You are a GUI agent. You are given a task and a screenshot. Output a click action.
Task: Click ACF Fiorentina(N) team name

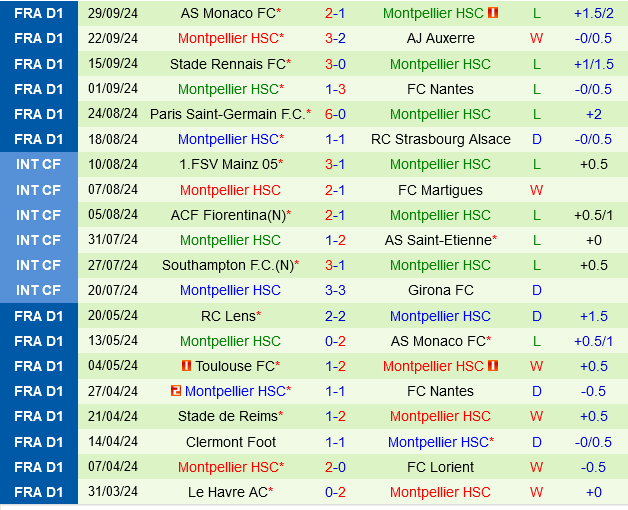coord(227,215)
